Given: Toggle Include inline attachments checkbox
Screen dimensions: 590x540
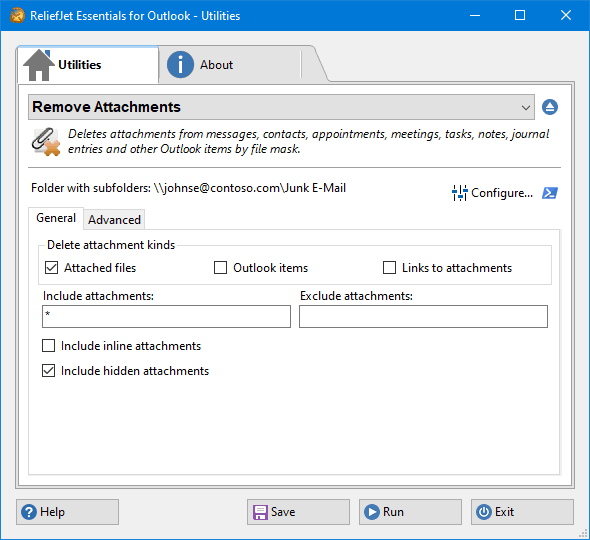Looking at the screenshot, I should (x=49, y=345).
